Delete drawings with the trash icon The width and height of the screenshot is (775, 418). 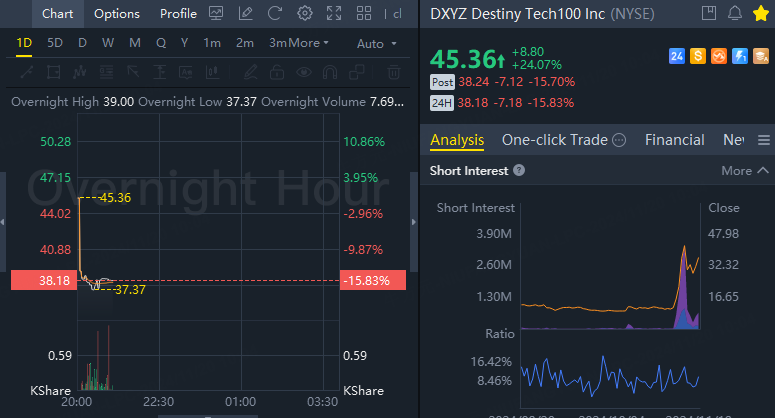point(394,73)
